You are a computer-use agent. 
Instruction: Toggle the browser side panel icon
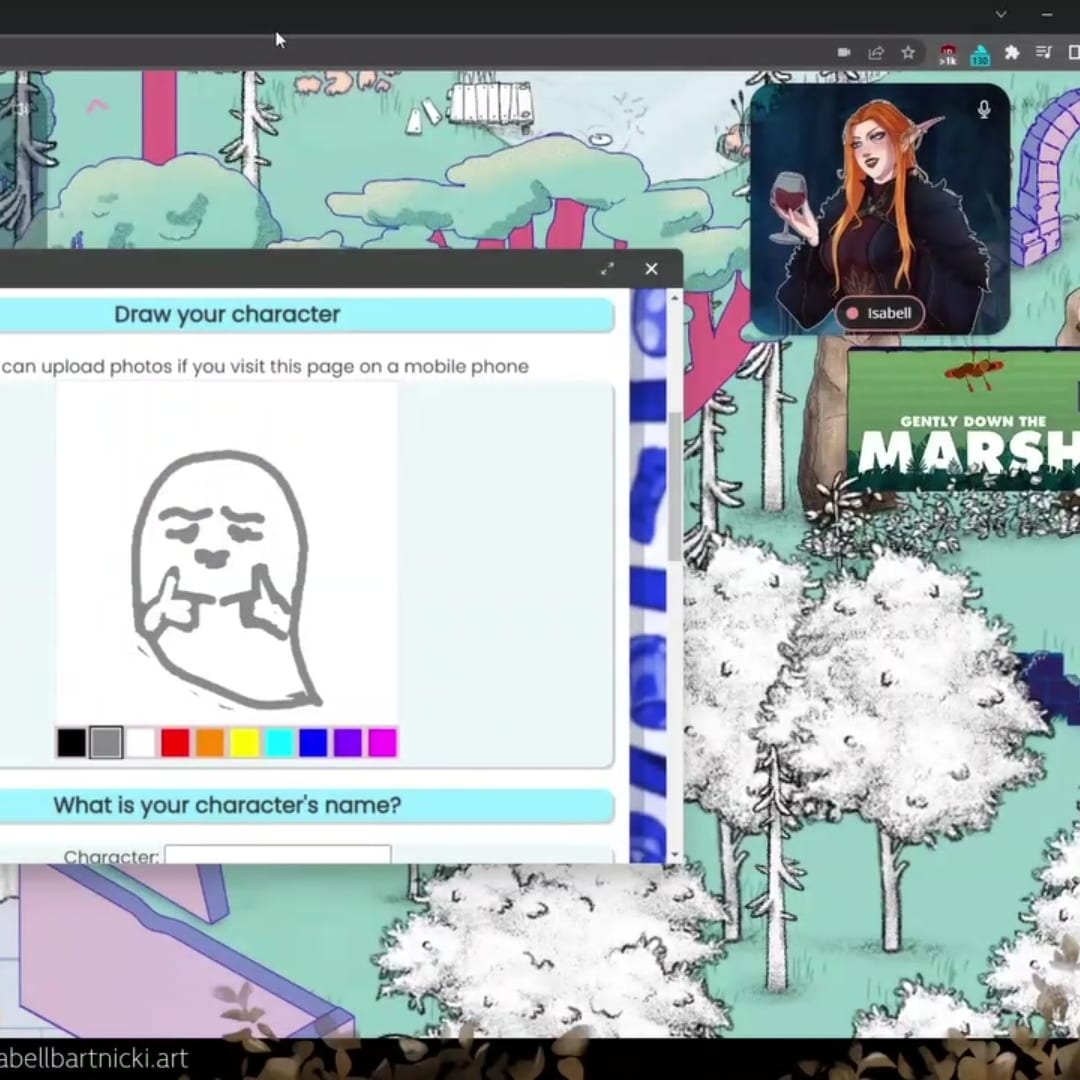click(1073, 52)
